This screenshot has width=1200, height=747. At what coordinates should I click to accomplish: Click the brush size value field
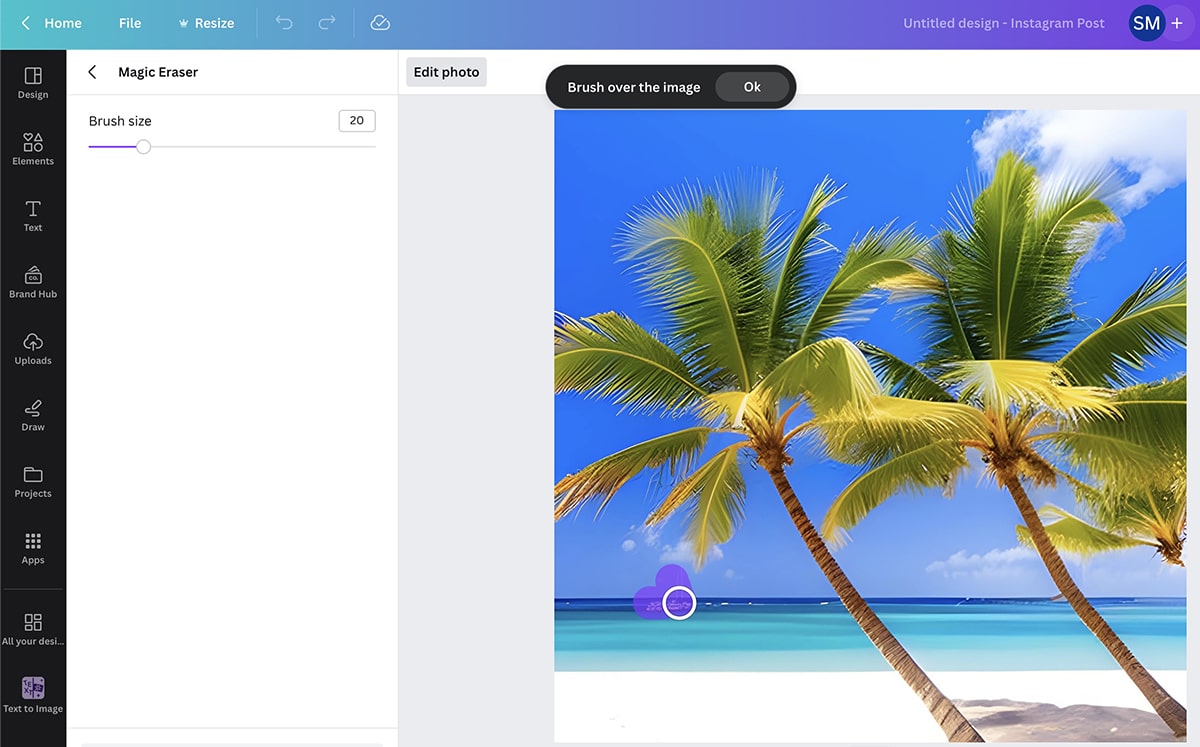tap(357, 121)
